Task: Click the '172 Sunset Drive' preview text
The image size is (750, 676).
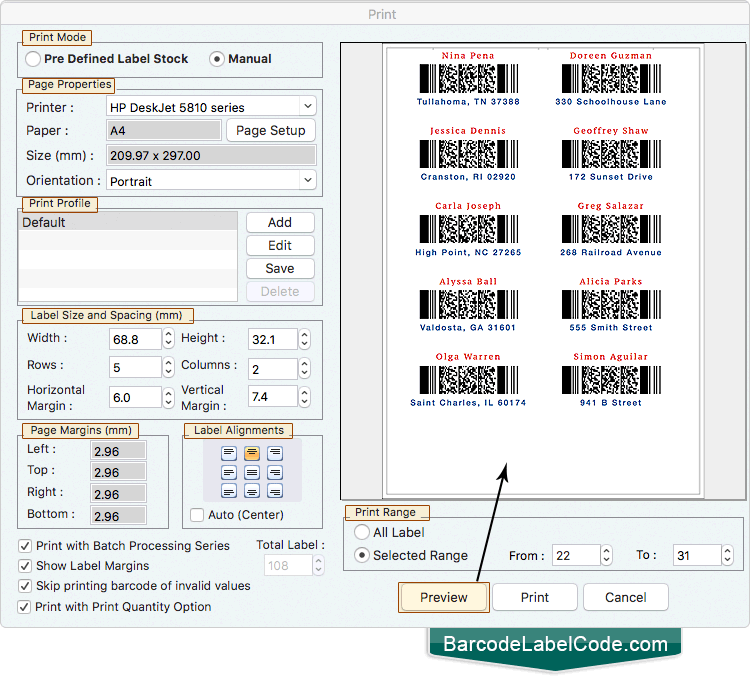Action: coord(611,177)
